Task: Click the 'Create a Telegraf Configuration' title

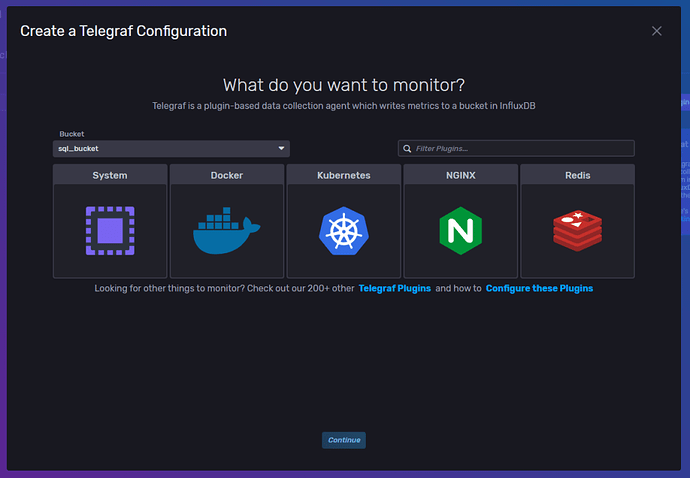Action: [124, 31]
